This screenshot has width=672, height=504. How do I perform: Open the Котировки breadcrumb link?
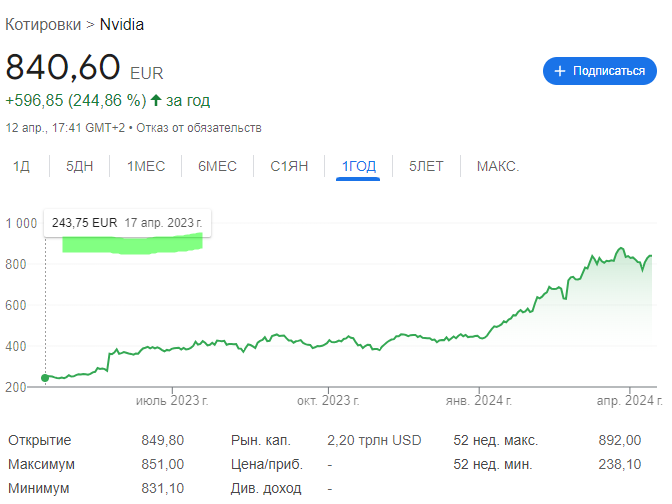[43, 25]
